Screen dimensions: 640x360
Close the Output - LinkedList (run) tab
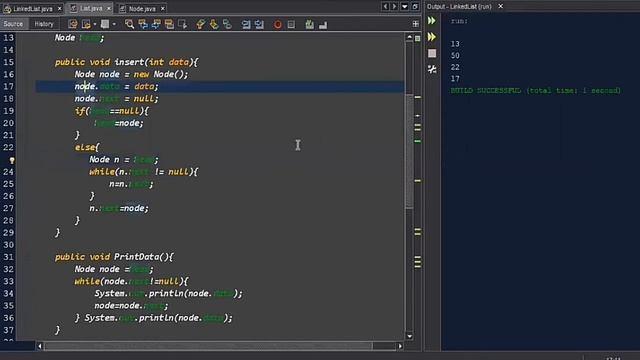tap(500, 6)
